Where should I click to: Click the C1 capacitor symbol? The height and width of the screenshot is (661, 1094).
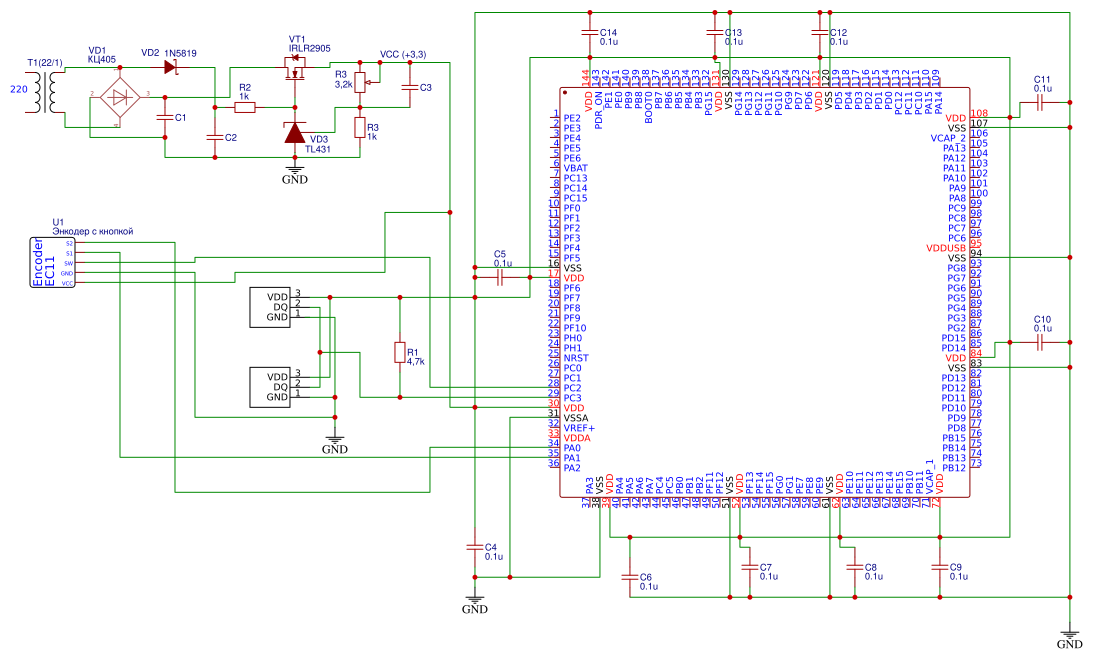tap(165, 117)
